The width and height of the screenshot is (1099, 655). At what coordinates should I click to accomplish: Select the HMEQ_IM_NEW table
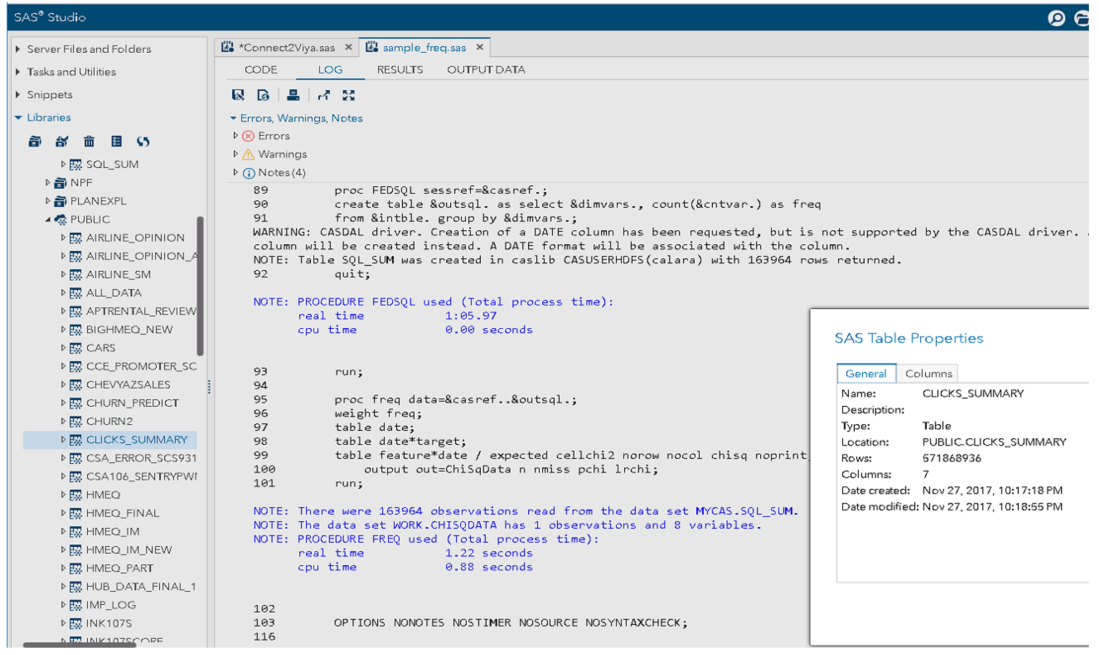(129, 550)
